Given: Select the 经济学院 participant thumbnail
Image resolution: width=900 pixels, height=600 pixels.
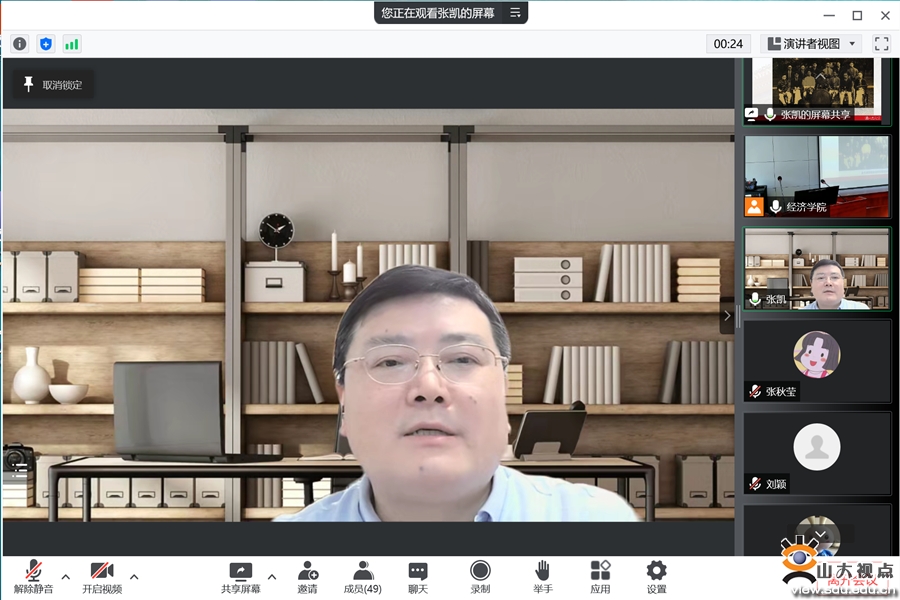Looking at the screenshot, I should (816, 176).
